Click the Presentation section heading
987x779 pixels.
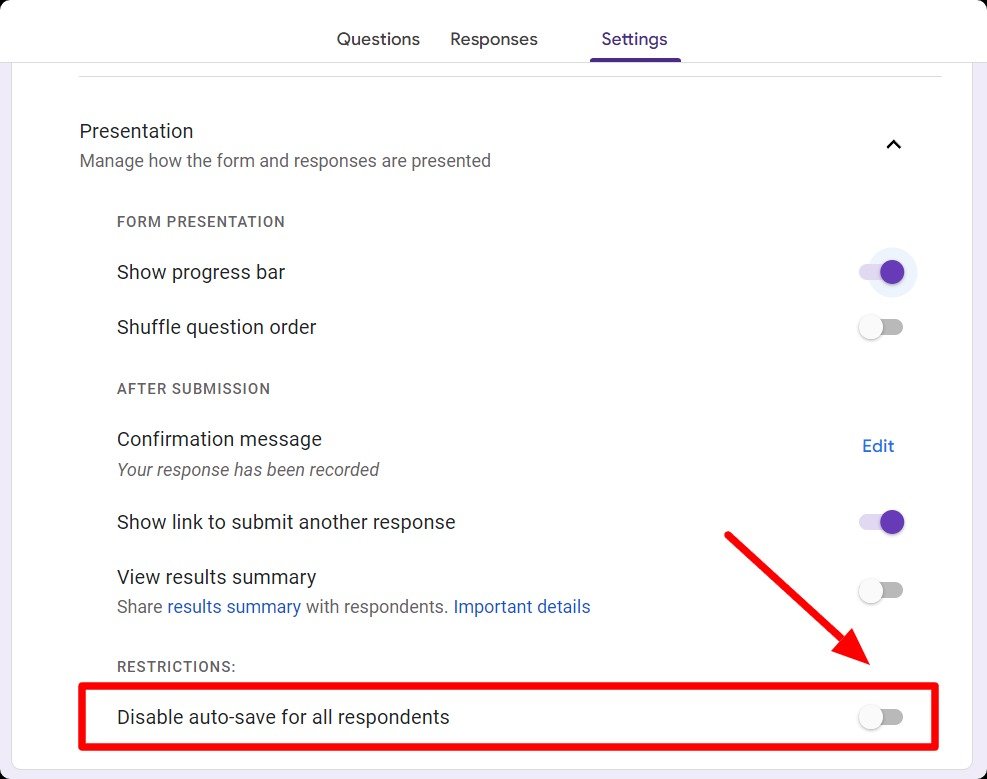point(136,131)
